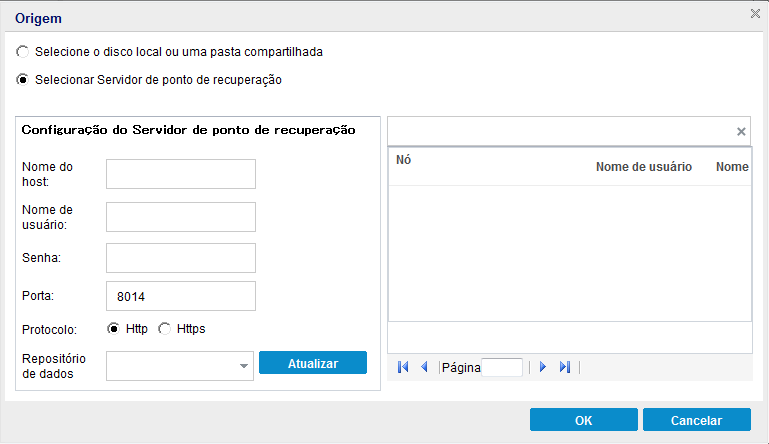Edit the Porta field showing 8014
Image resolution: width=769 pixels, height=444 pixels.
pyautogui.click(x=181, y=296)
